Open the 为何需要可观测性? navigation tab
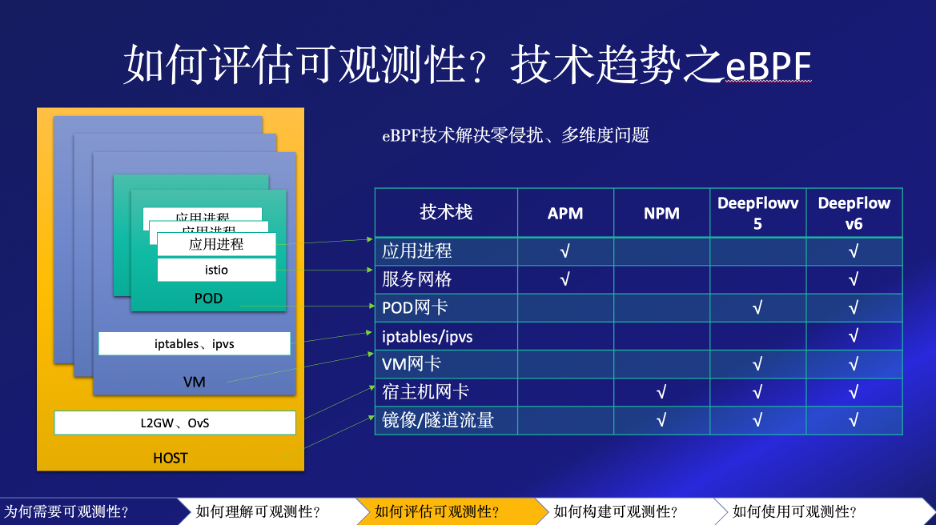936x526 pixels. [x=90, y=512]
